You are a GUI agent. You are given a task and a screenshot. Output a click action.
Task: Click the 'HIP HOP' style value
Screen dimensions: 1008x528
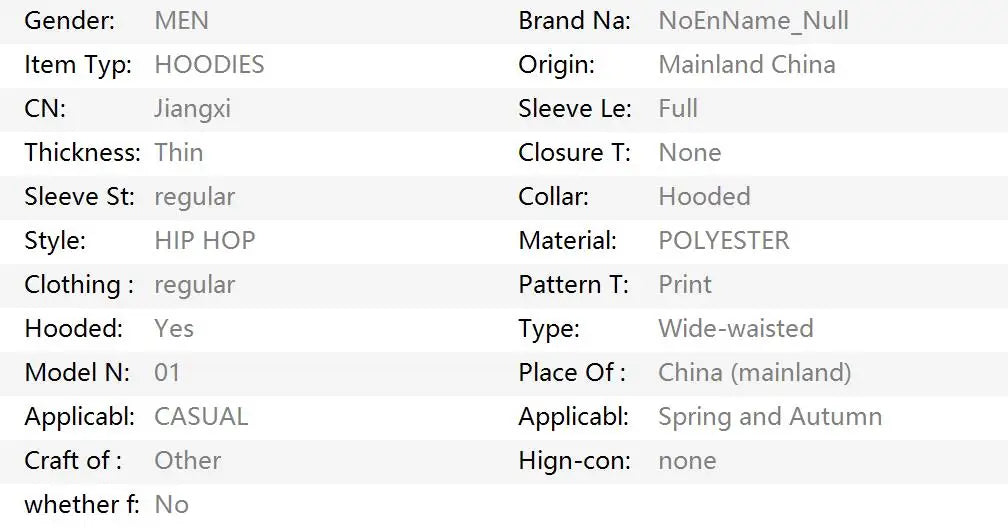[204, 241]
